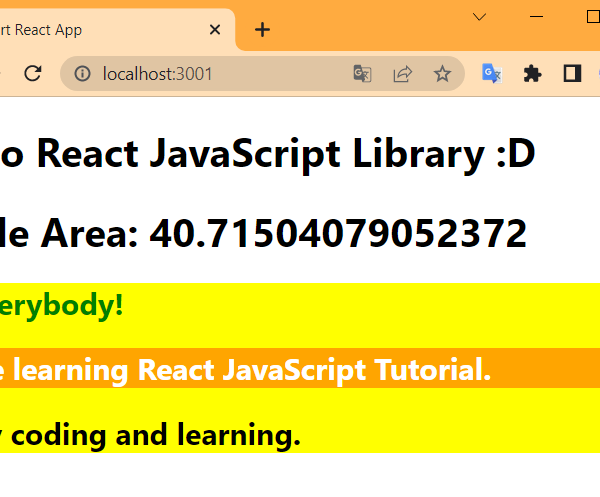600x497 pixels.
Task: Close the React App tab
Action: coord(214,30)
